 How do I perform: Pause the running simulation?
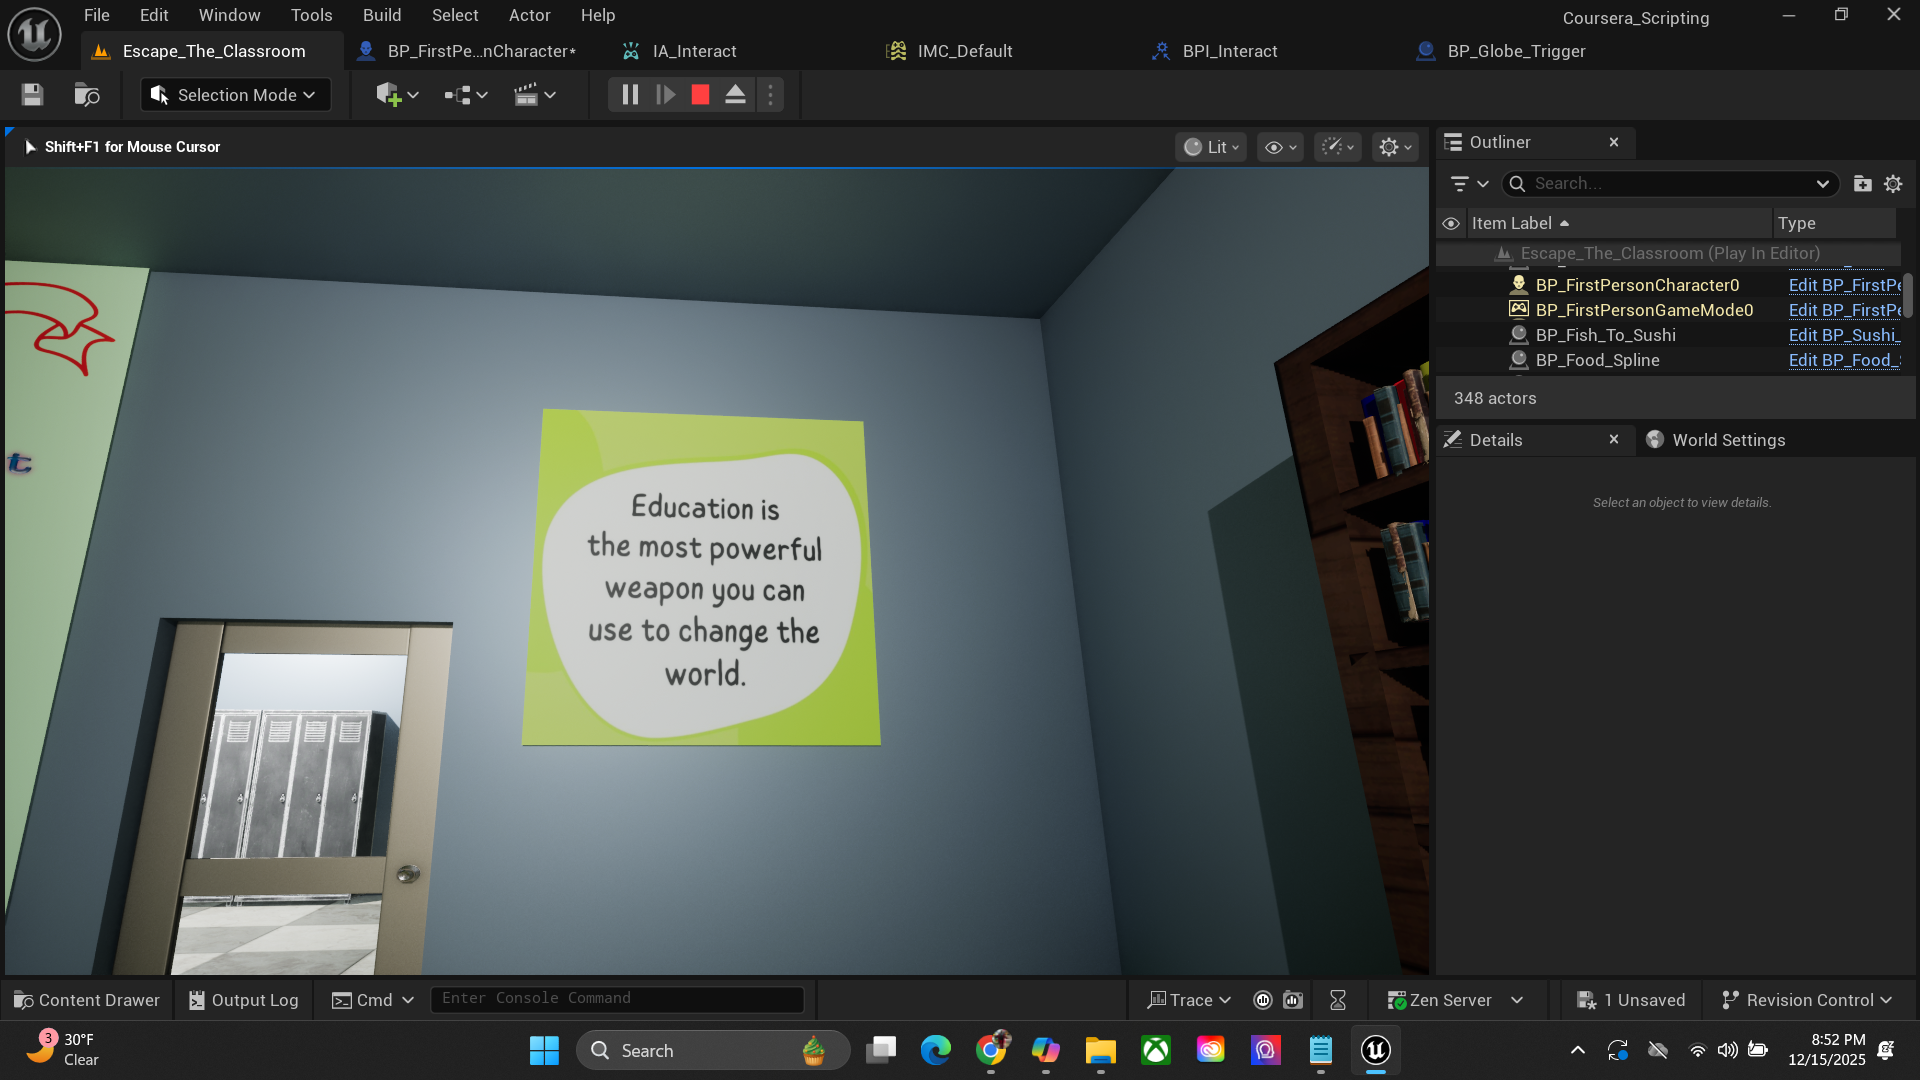(x=630, y=95)
